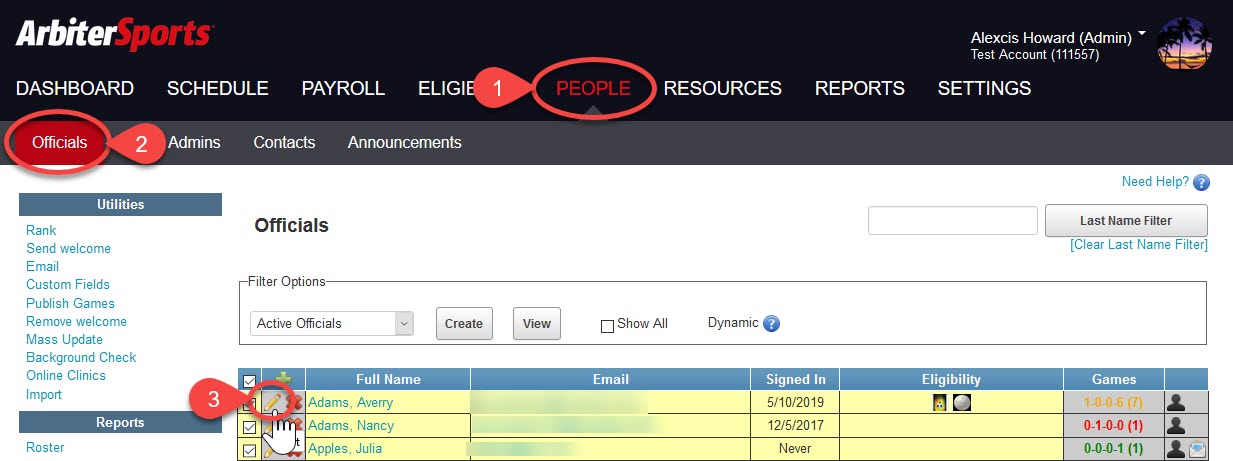Click the envelope icon in Apples, Julia row
1233x461 pixels.
click(x=1196, y=450)
